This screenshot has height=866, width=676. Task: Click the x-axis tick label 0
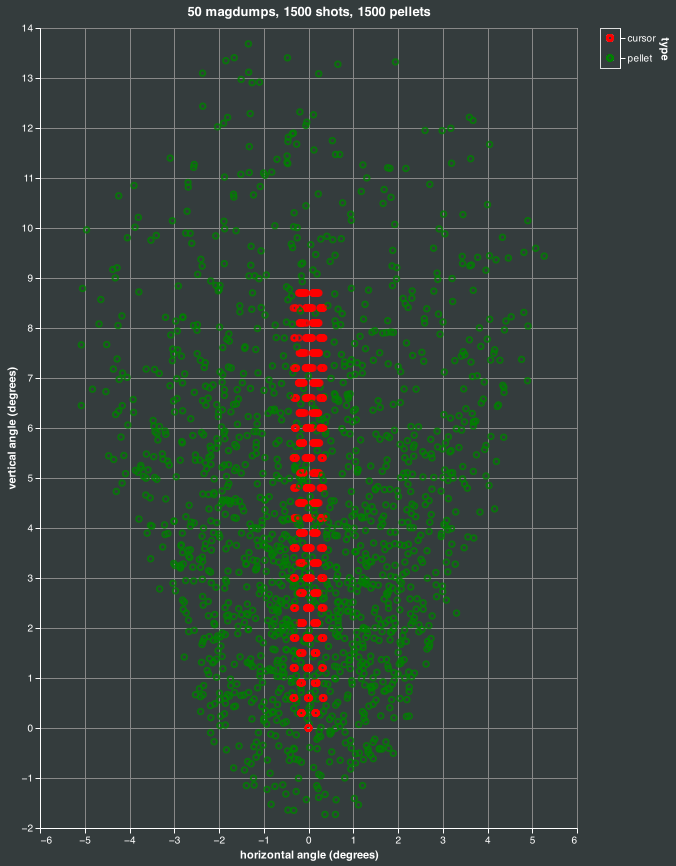click(x=309, y=840)
